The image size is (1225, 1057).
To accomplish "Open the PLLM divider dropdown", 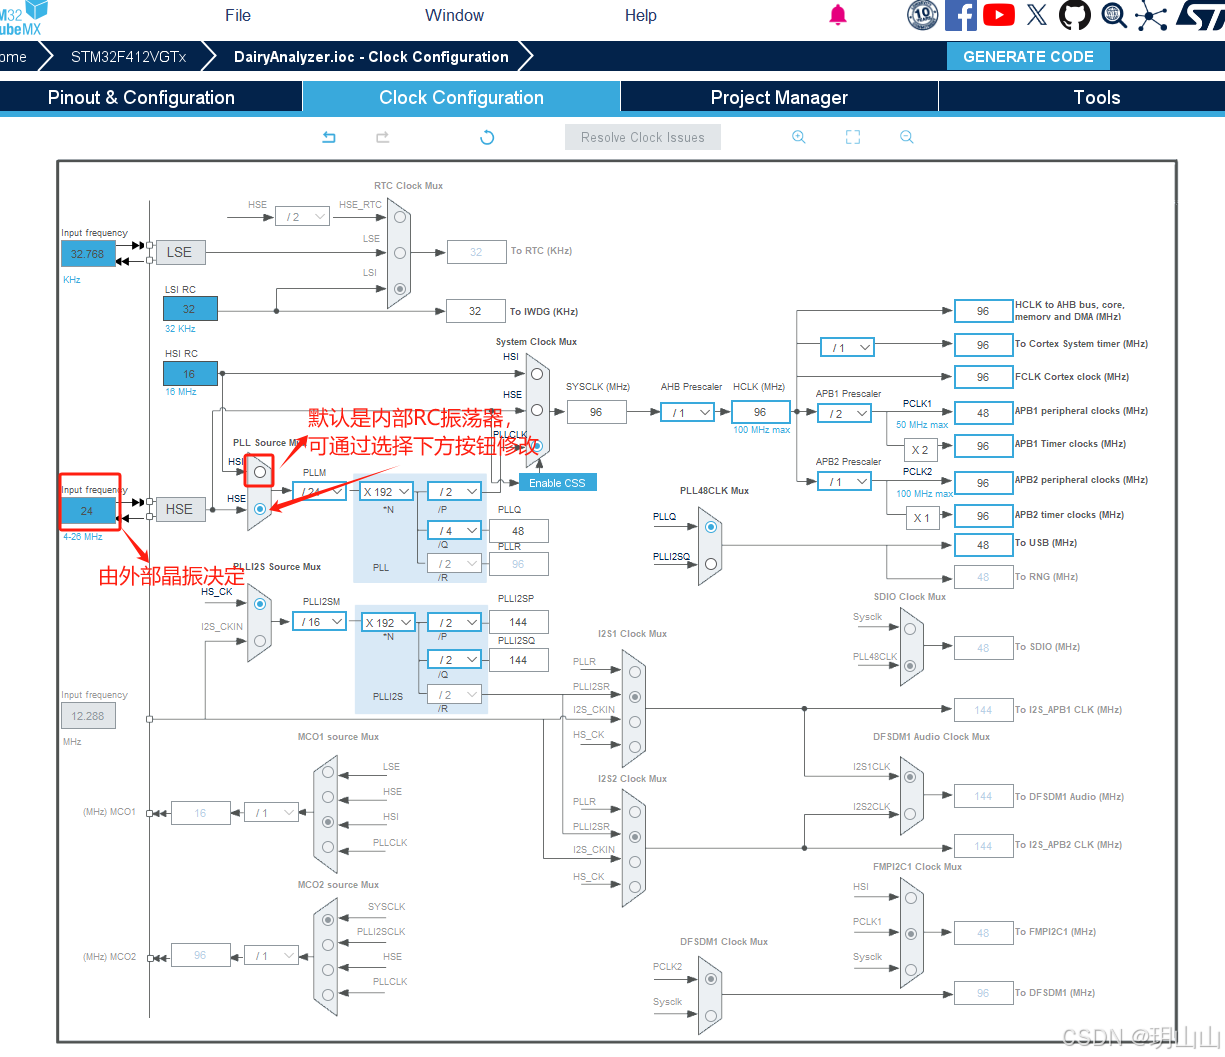I will (x=320, y=491).
